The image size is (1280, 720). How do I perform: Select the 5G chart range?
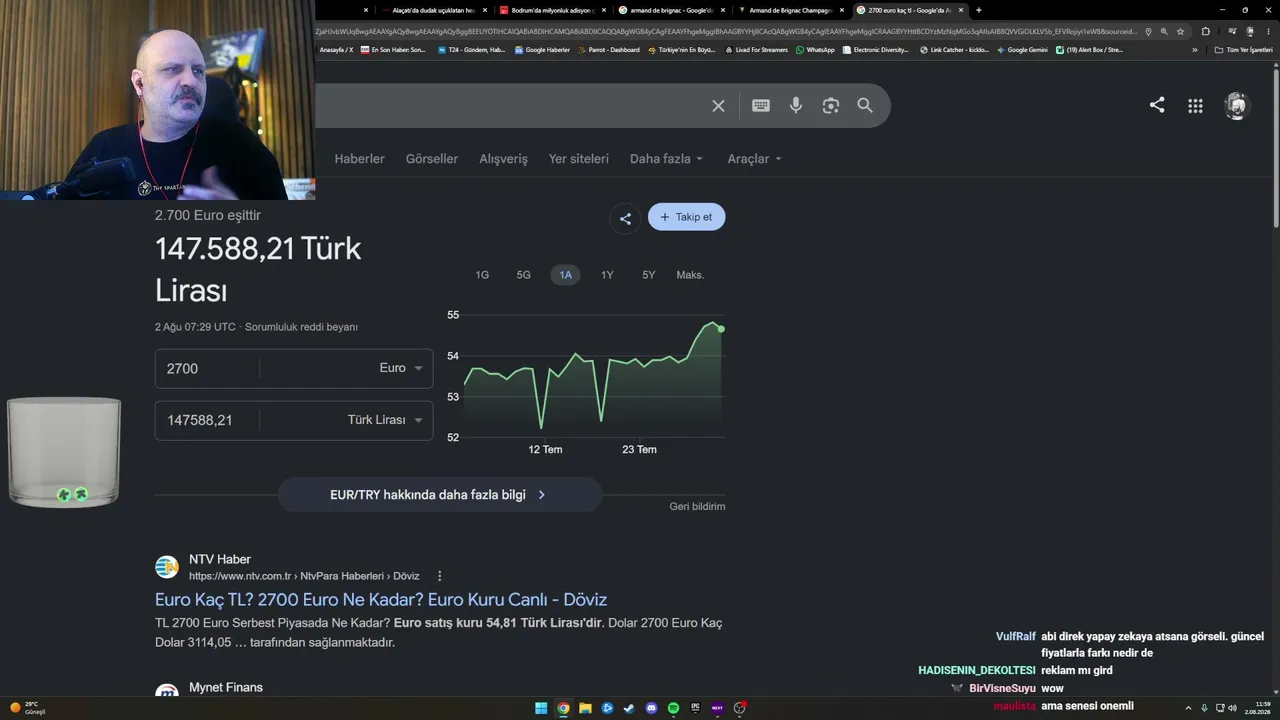tap(524, 275)
